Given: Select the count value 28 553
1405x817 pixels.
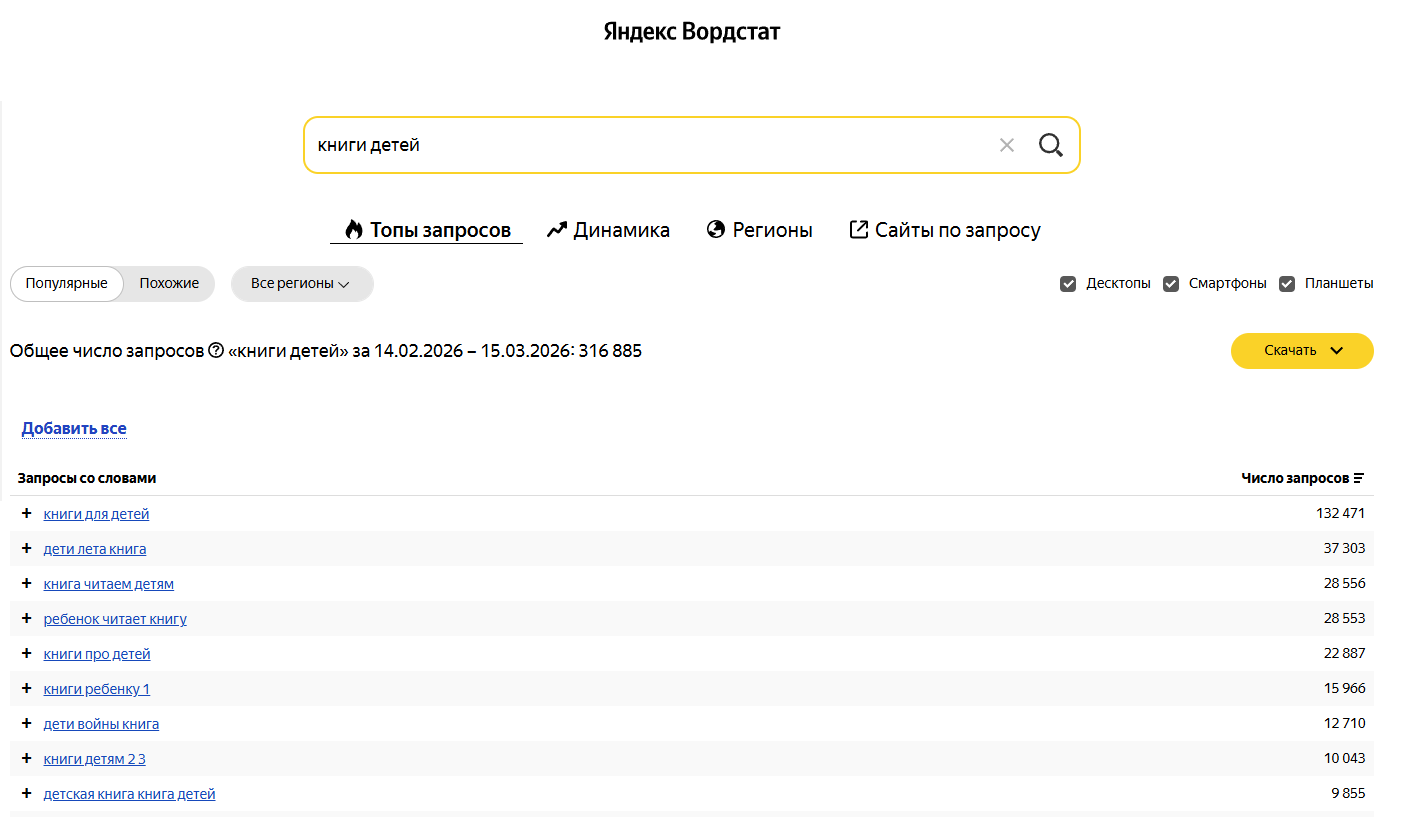Looking at the screenshot, I should 1344,619.
